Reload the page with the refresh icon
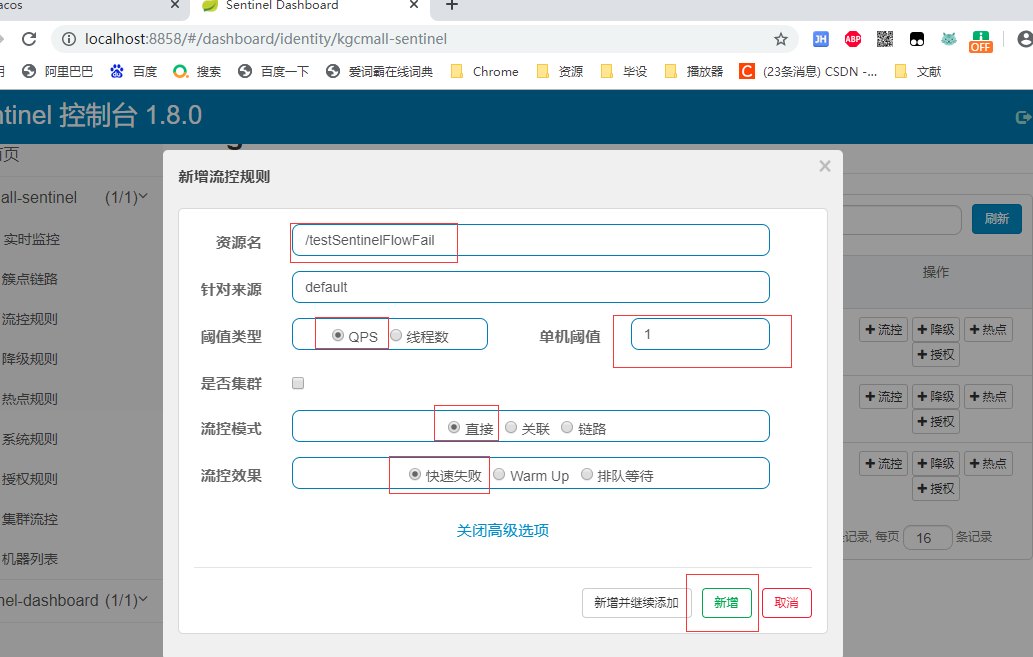This screenshot has width=1033, height=657. pyautogui.click(x=29, y=39)
